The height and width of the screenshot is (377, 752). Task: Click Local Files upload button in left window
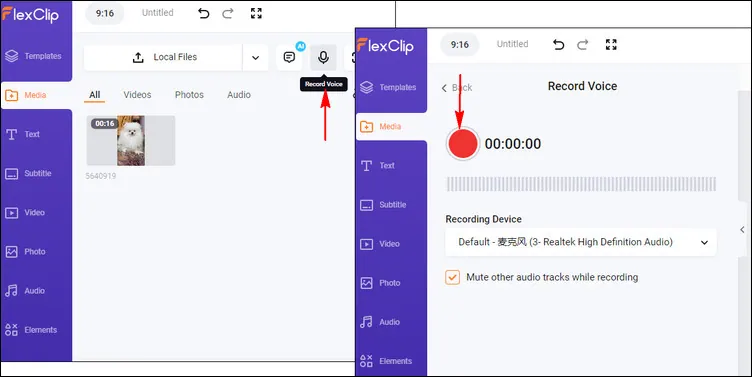coord(163,58)
